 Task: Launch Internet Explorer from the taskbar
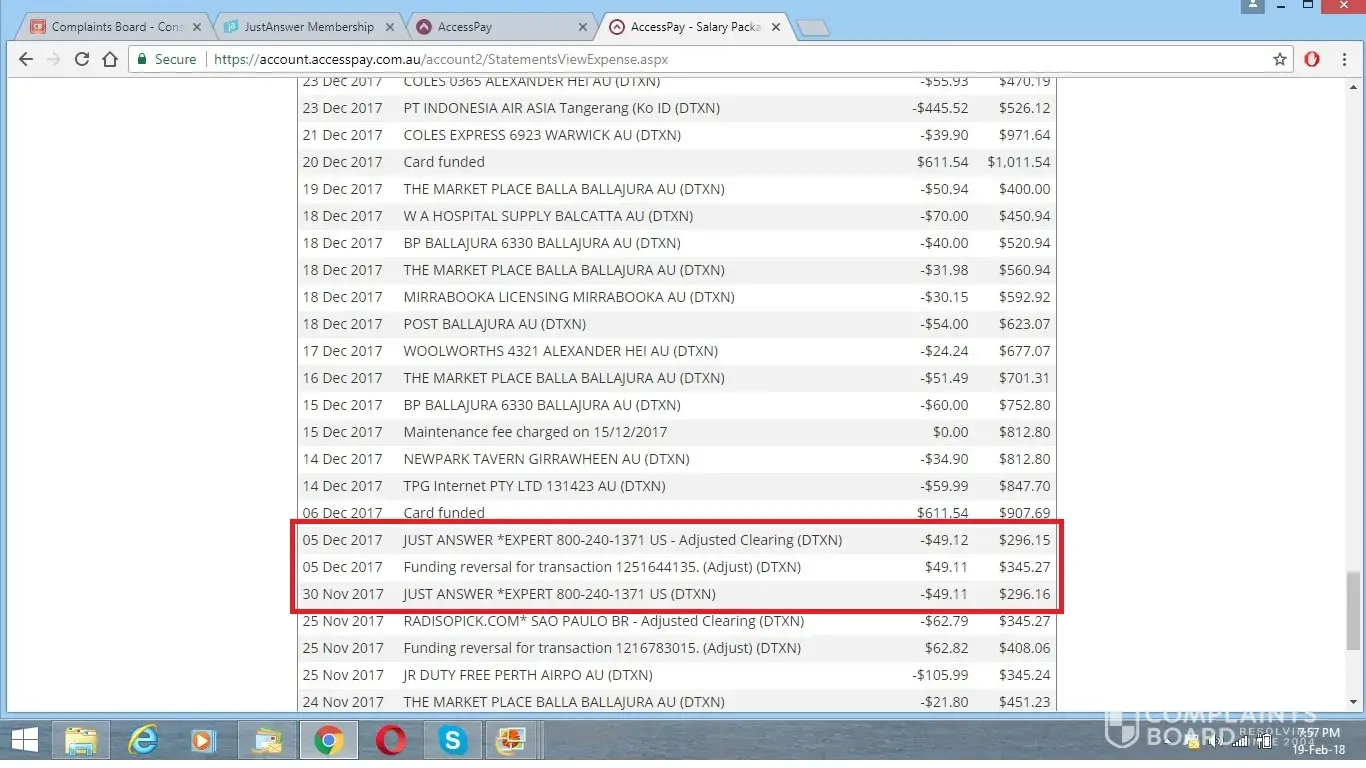click(x=144, y=741)
